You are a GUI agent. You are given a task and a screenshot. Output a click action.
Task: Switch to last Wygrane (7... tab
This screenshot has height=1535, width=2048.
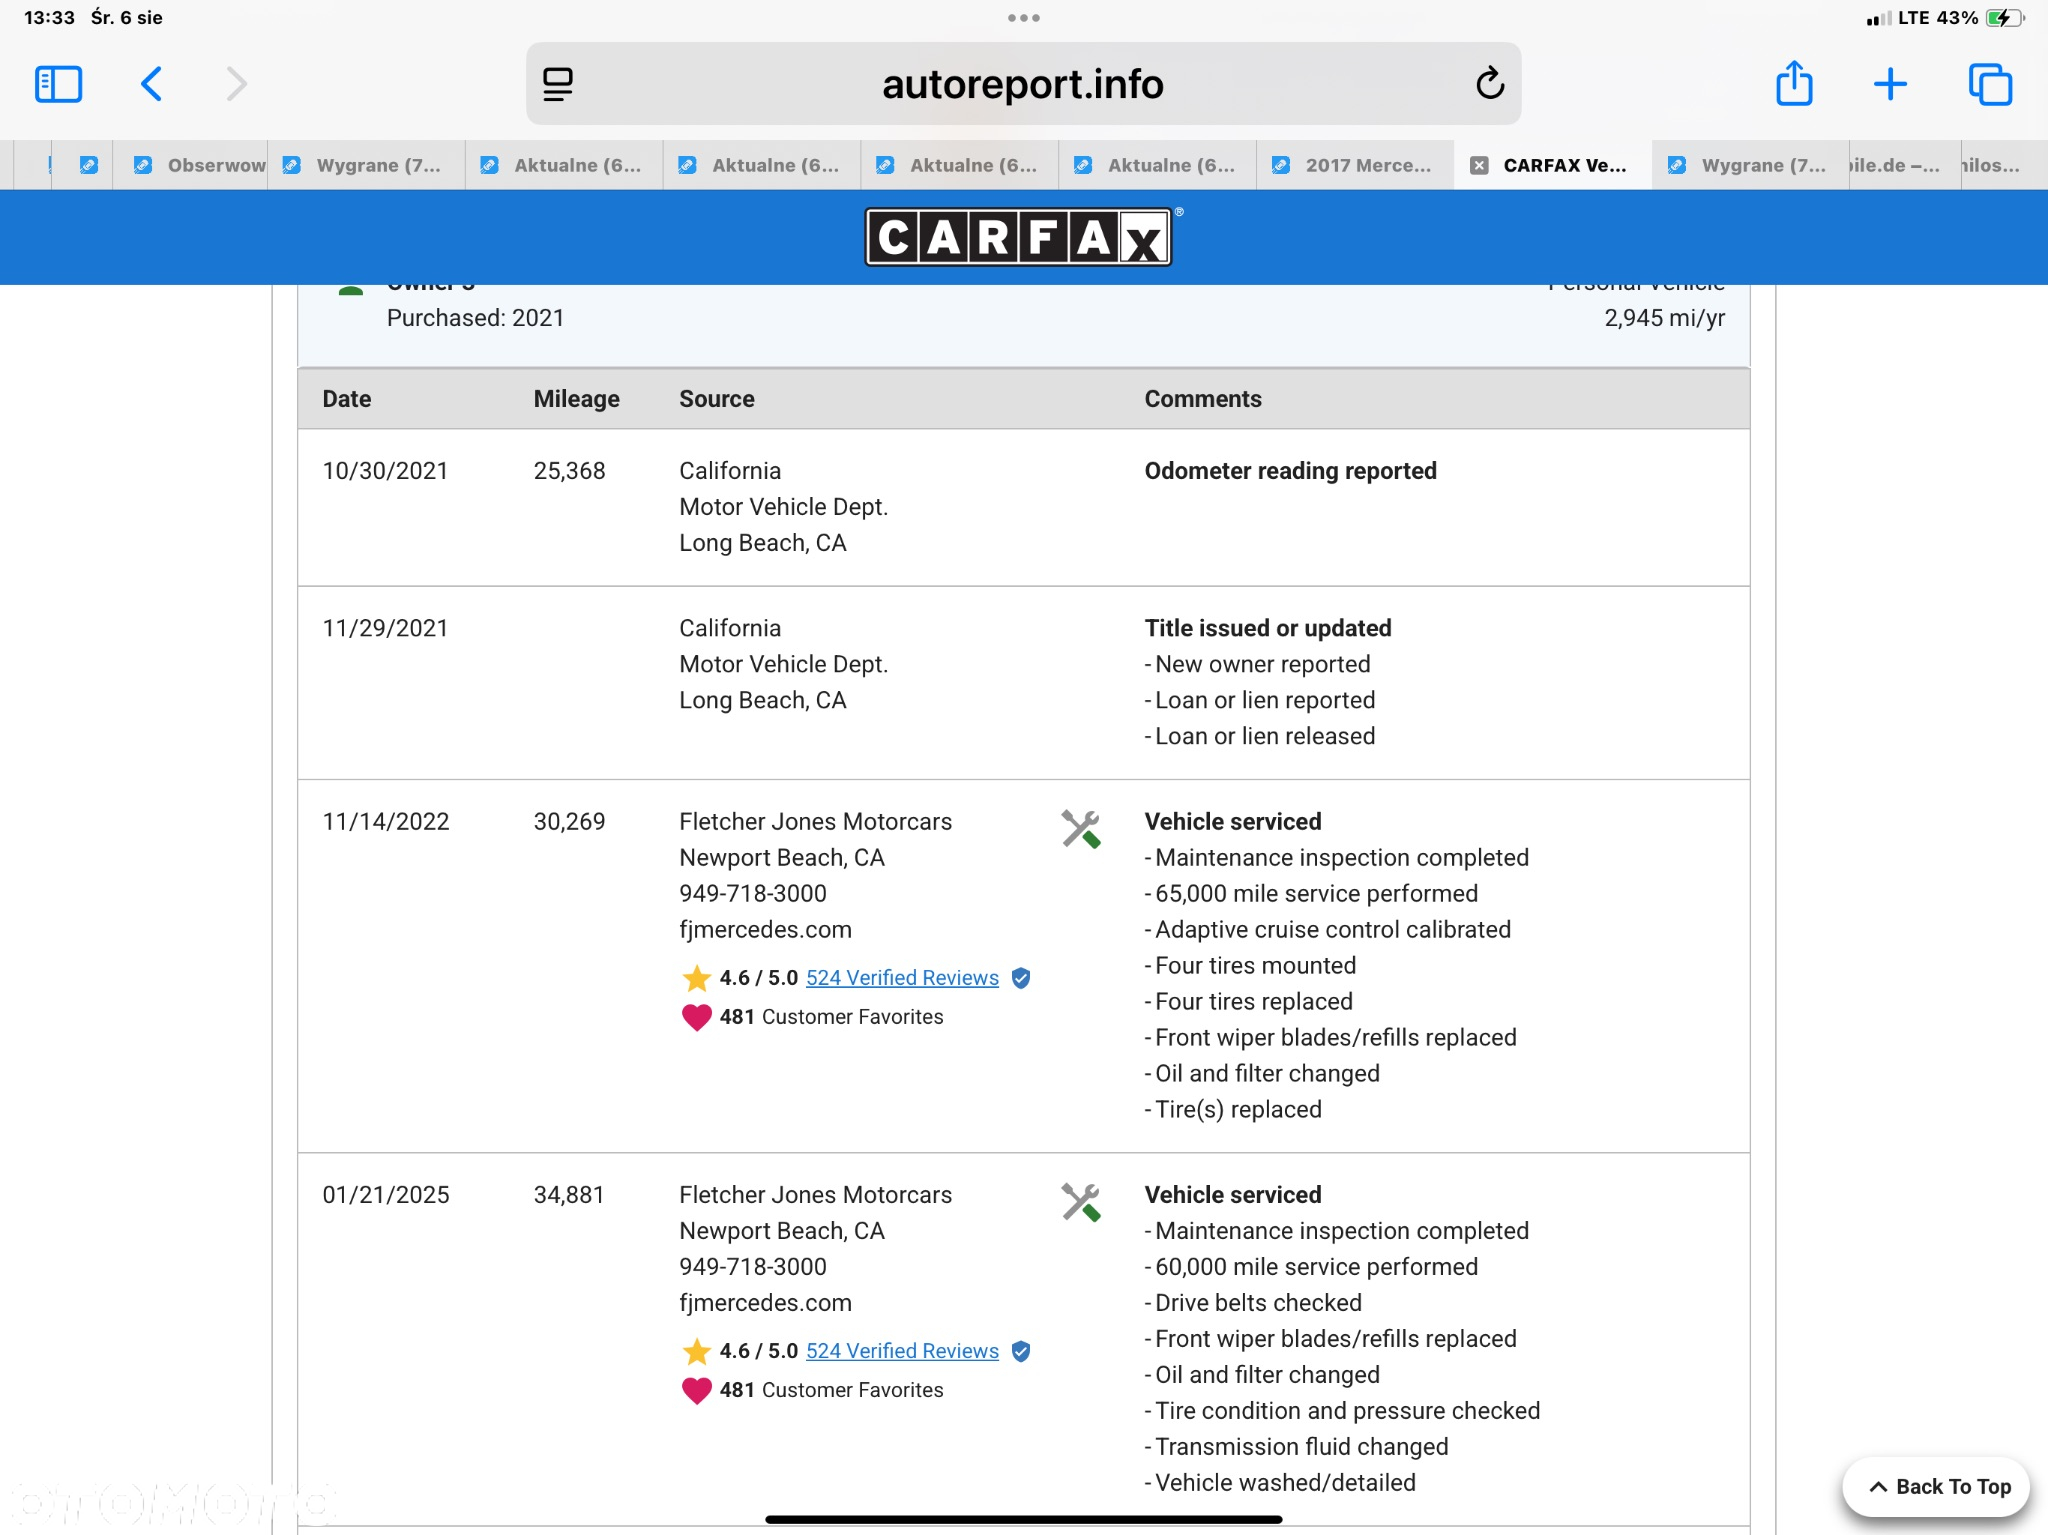click(1750, 165)
